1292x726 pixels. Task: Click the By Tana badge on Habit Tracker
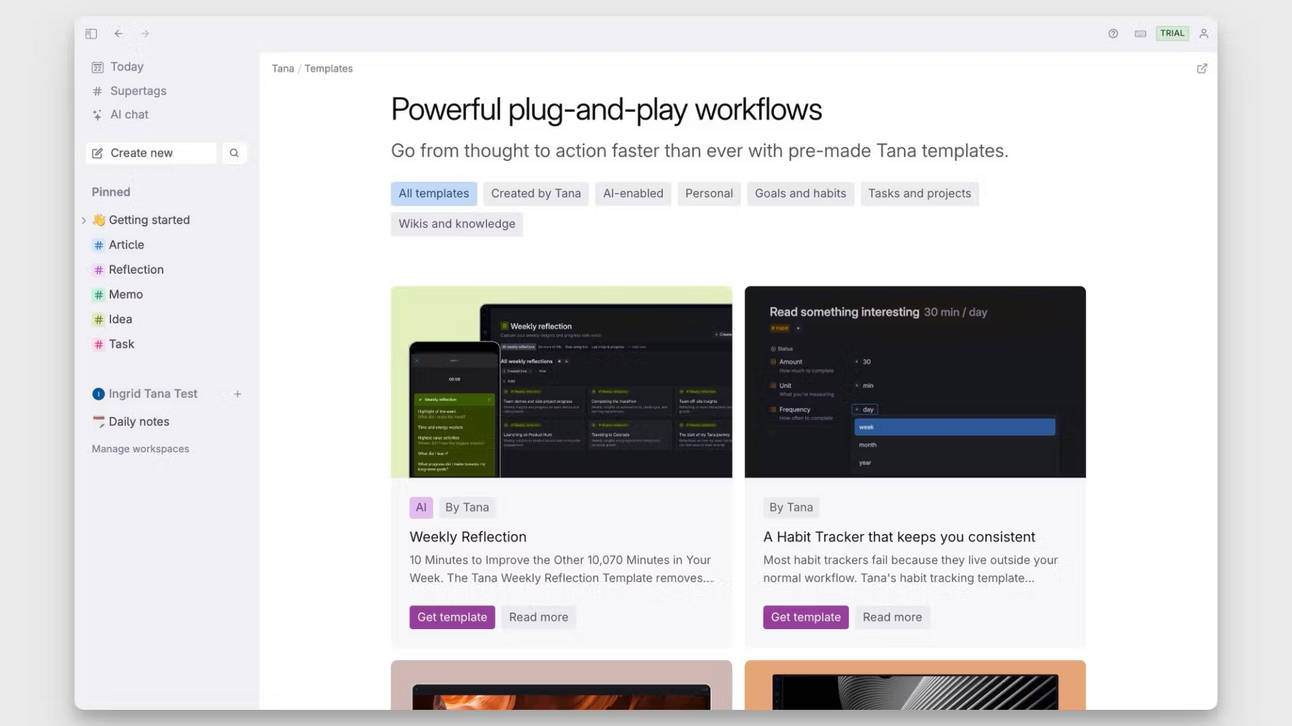[791, 508]
